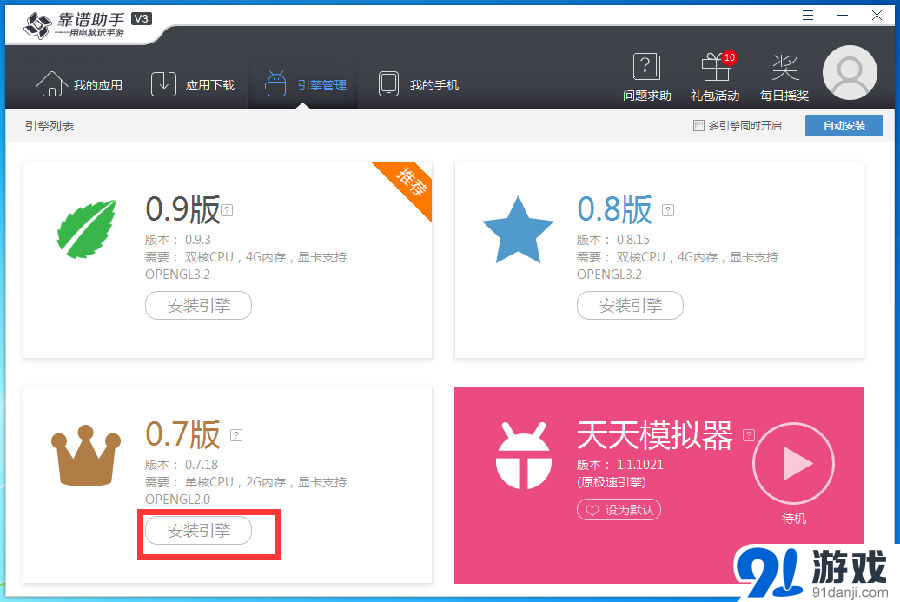The width and height of the screenshot is (900, 602).
Task: Open 礼包活动 gift icon
Action: pos(715,77)
